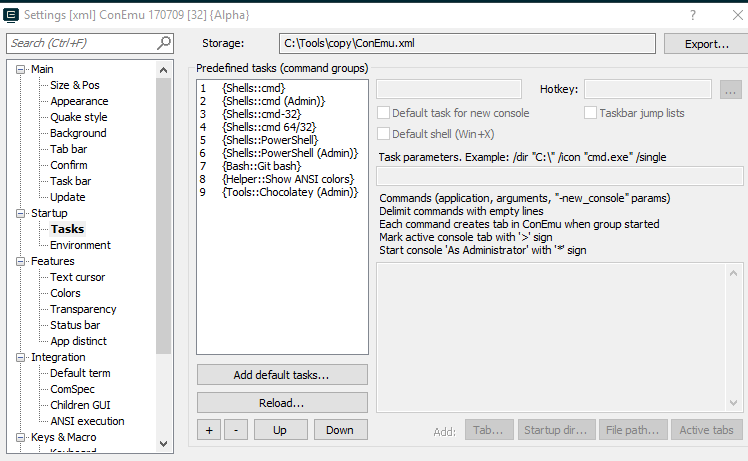
Task: Collapse the Main tree node
Action: click(x=20, y=70)
